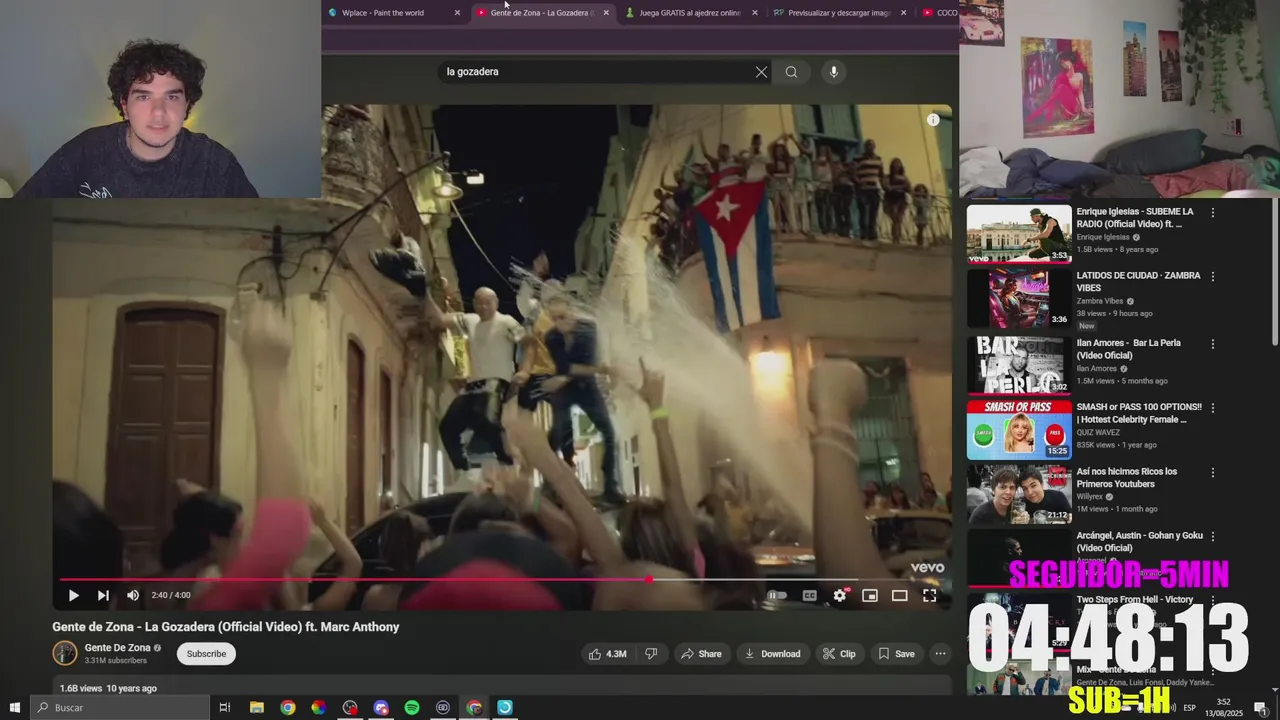Click the YouTube search magnifier button
This screenshot has height=720, width=1280.
(791, 72)
